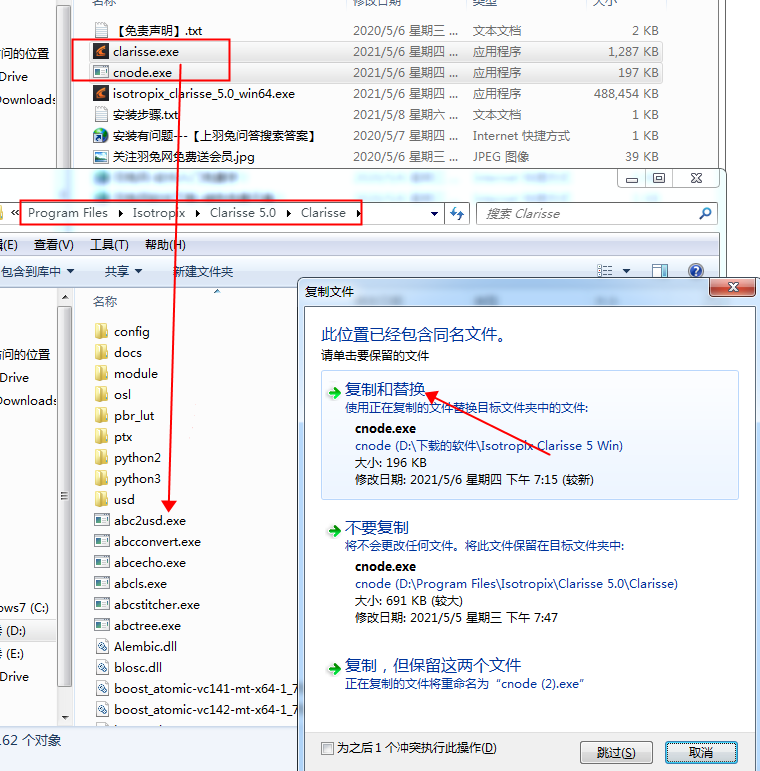Select the Alembic.dll file icon
This screenshot has width=760, height=771.
click(x=101, y=646)
